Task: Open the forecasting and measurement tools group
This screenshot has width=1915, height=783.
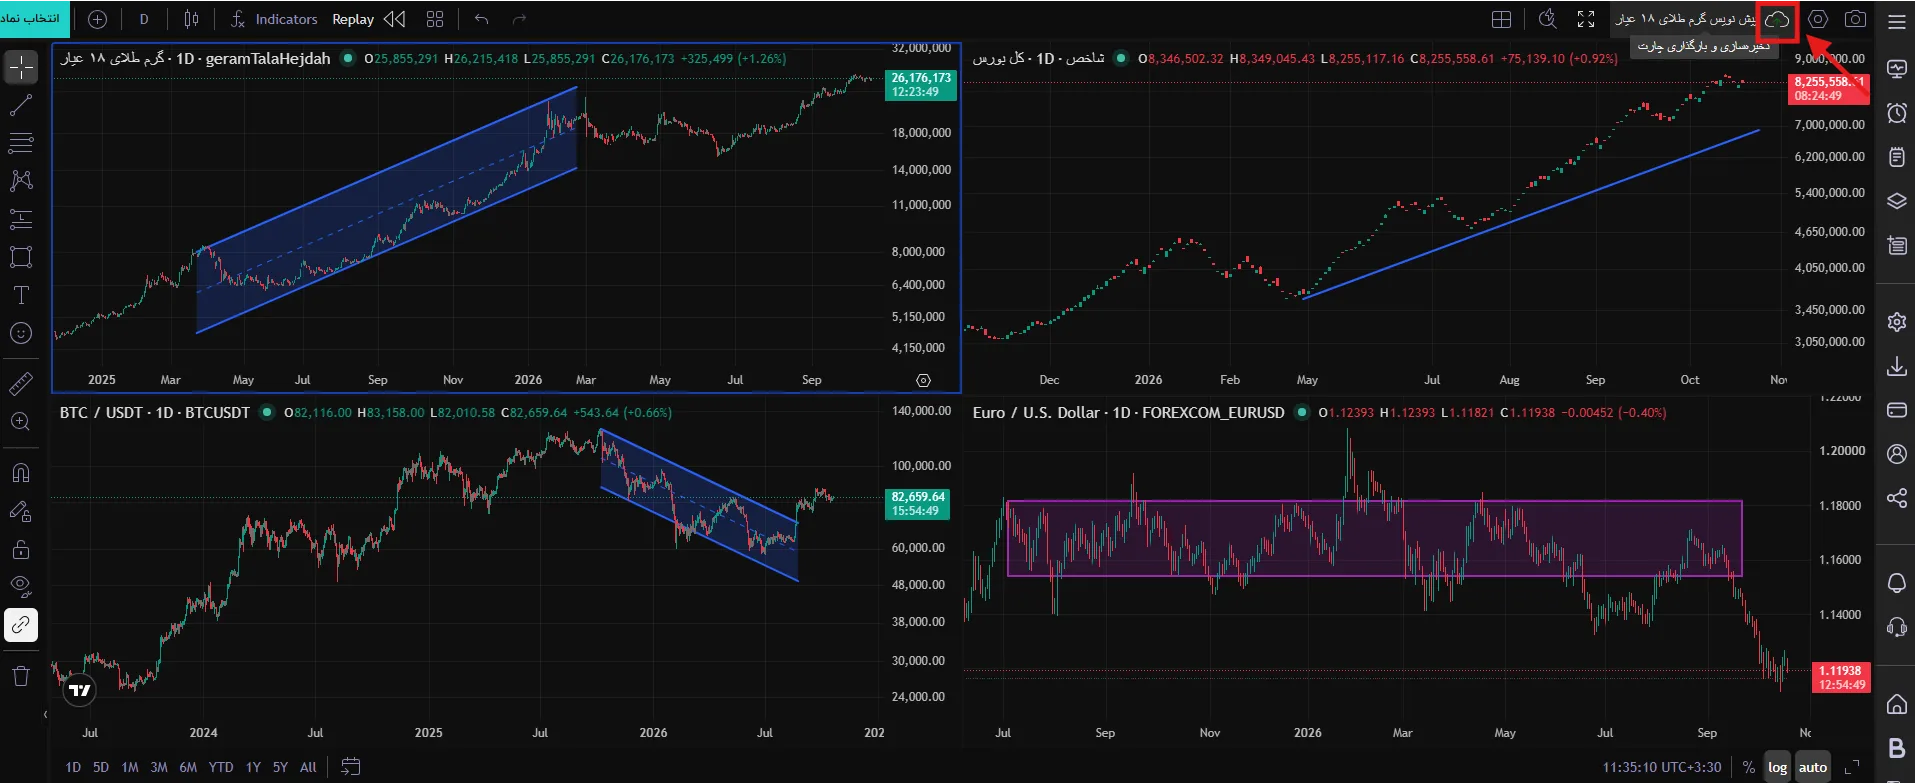Action: 21,219
